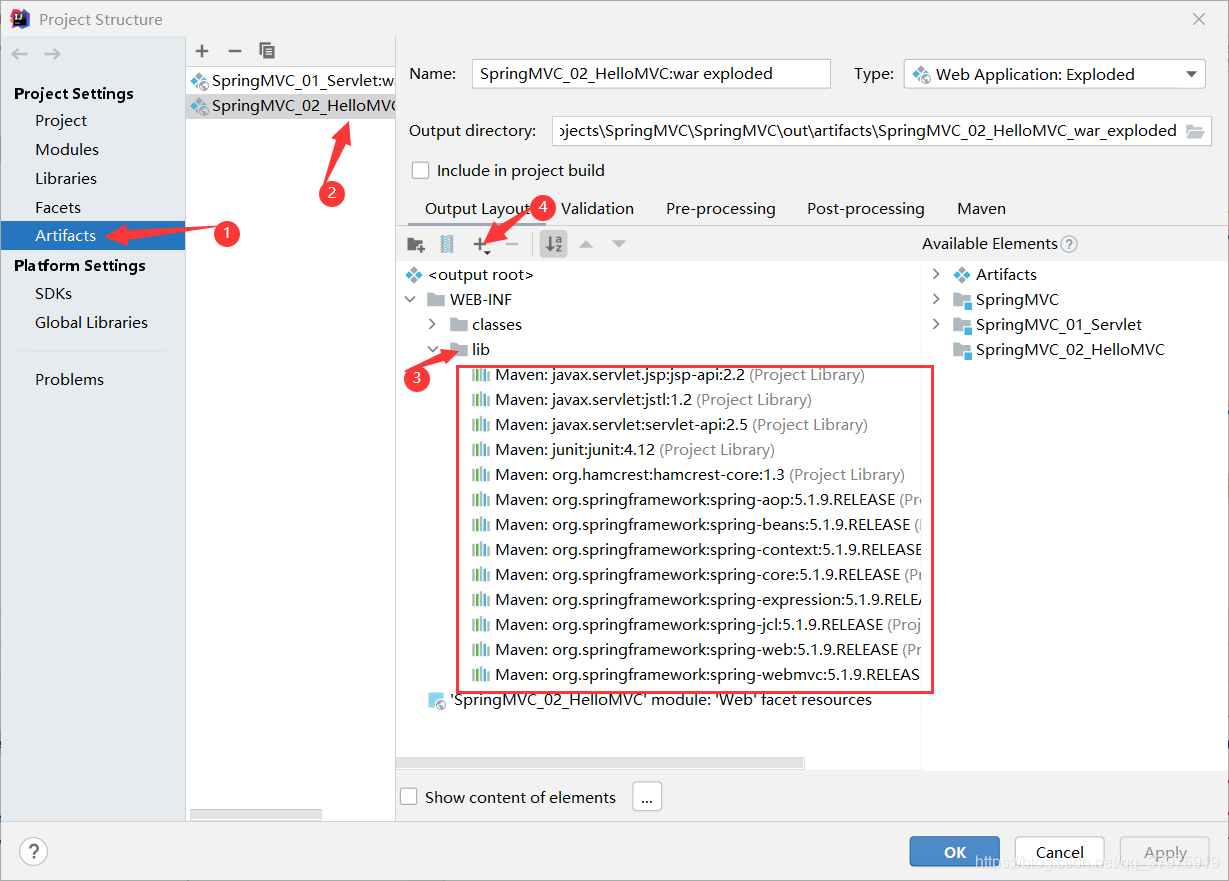
Task: Collapse the WEB-INF folder node
Action: (x=410, y=300)
